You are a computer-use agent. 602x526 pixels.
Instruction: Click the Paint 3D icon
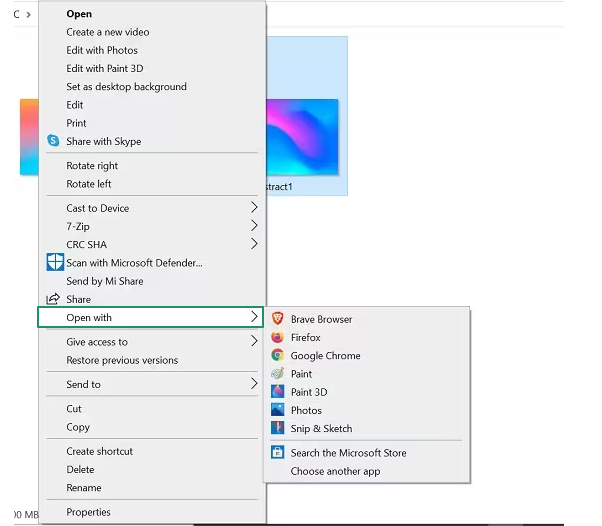point(278,391)
